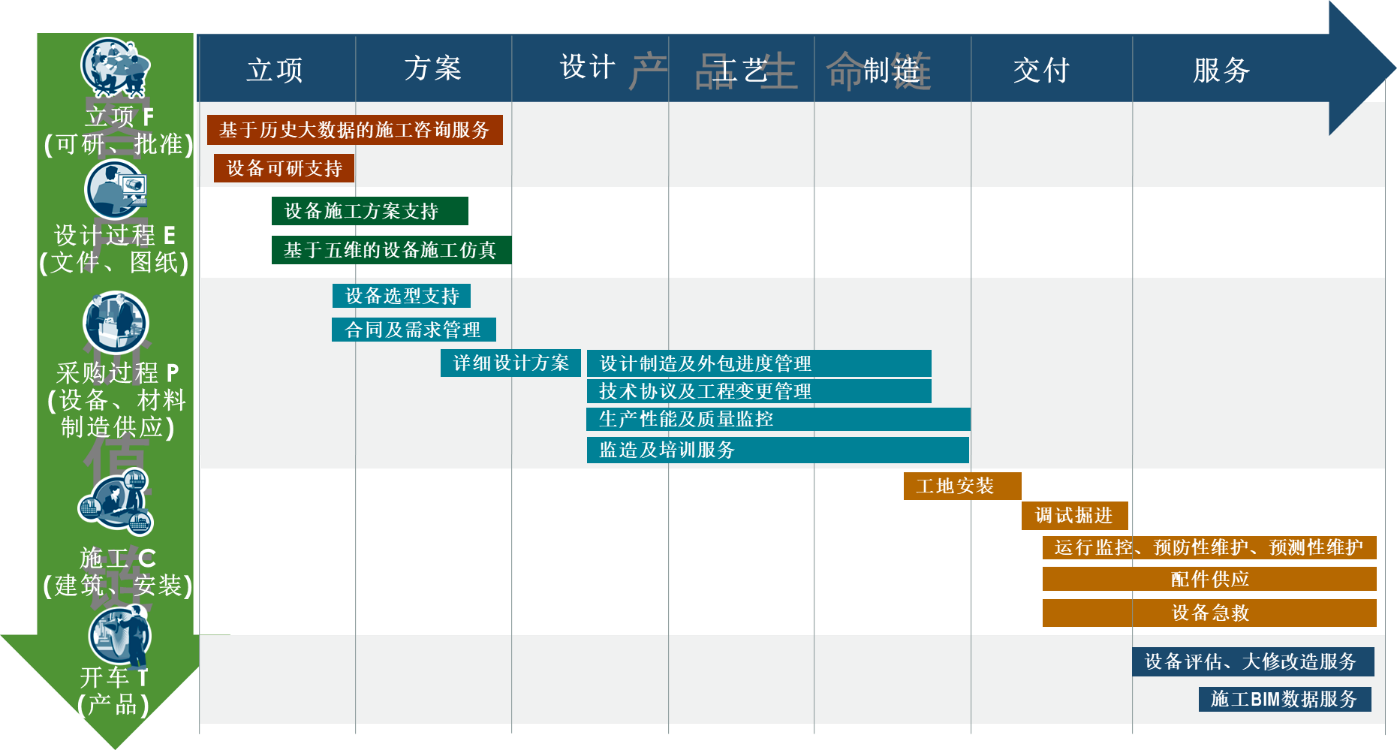Click the 生产性能及质量监控 bar
This screenshot has height=750, width=1397.
click(779, 420)
